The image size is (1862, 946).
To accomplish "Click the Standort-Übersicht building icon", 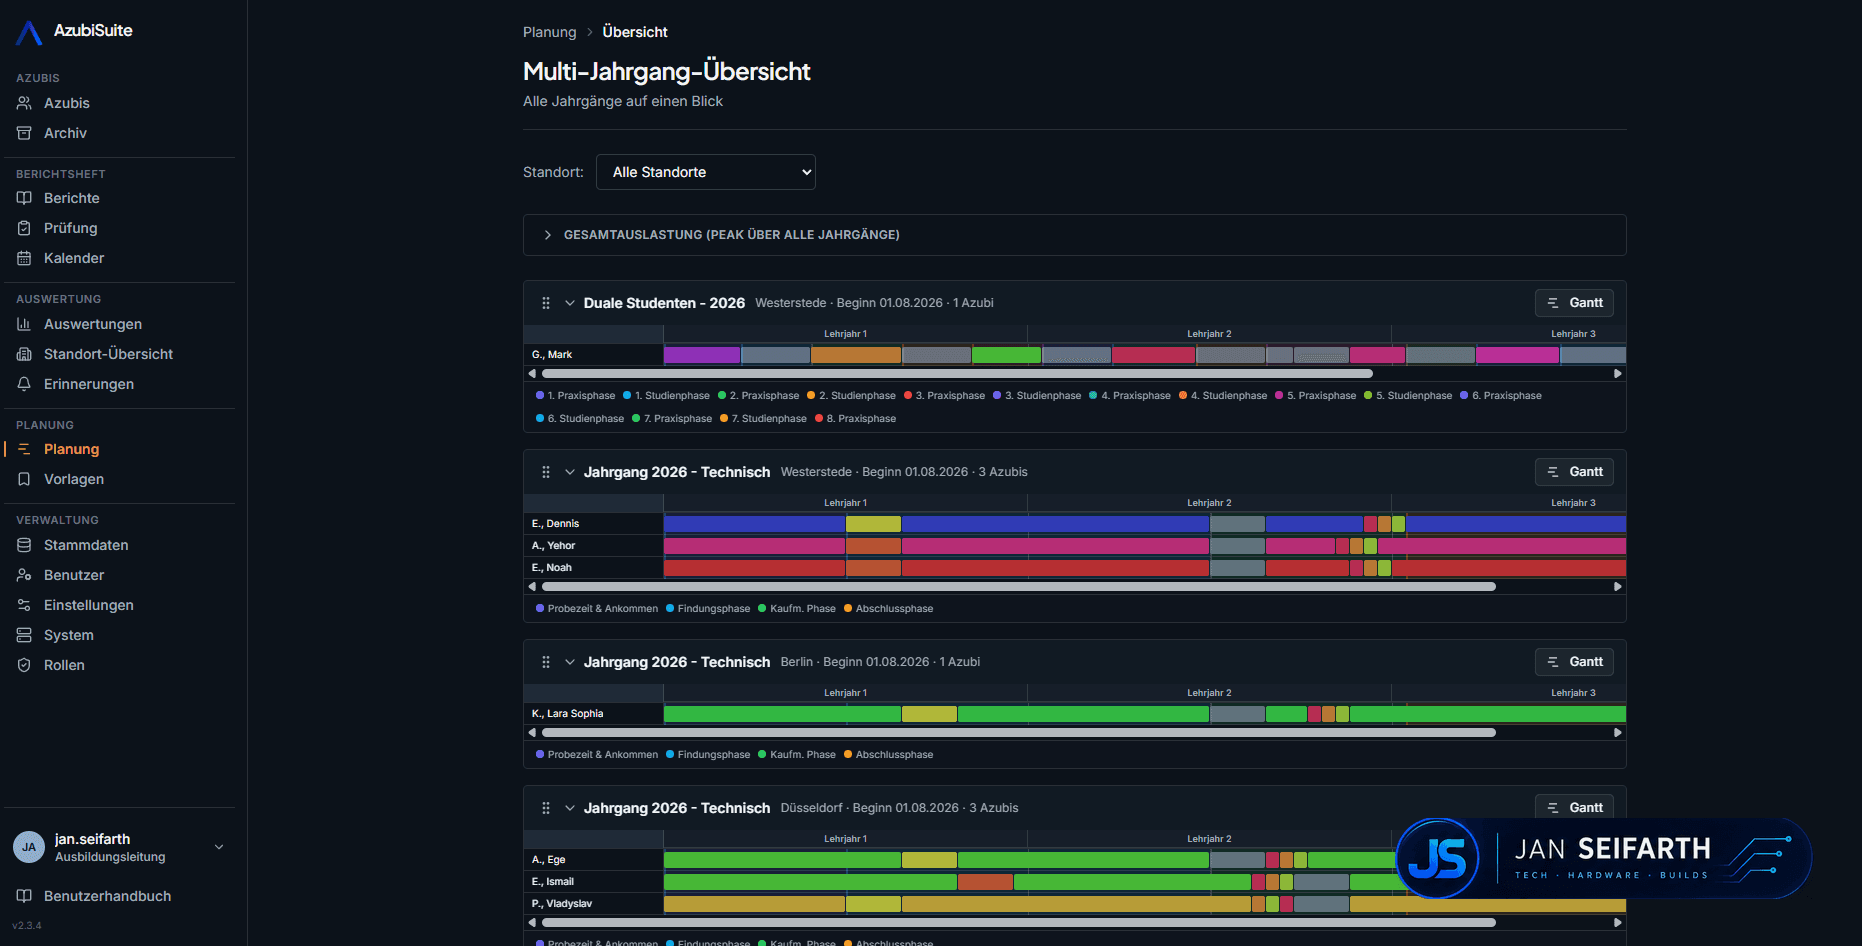I will [24, 354].
